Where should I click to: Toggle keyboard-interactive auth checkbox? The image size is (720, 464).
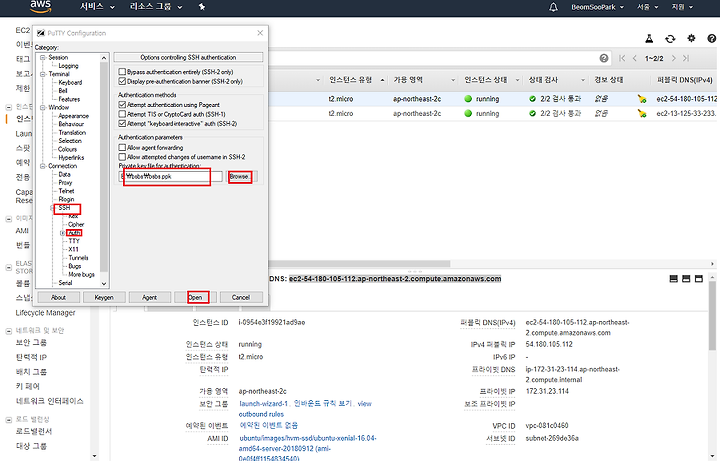pyautogui.click(x=122, y=124)
